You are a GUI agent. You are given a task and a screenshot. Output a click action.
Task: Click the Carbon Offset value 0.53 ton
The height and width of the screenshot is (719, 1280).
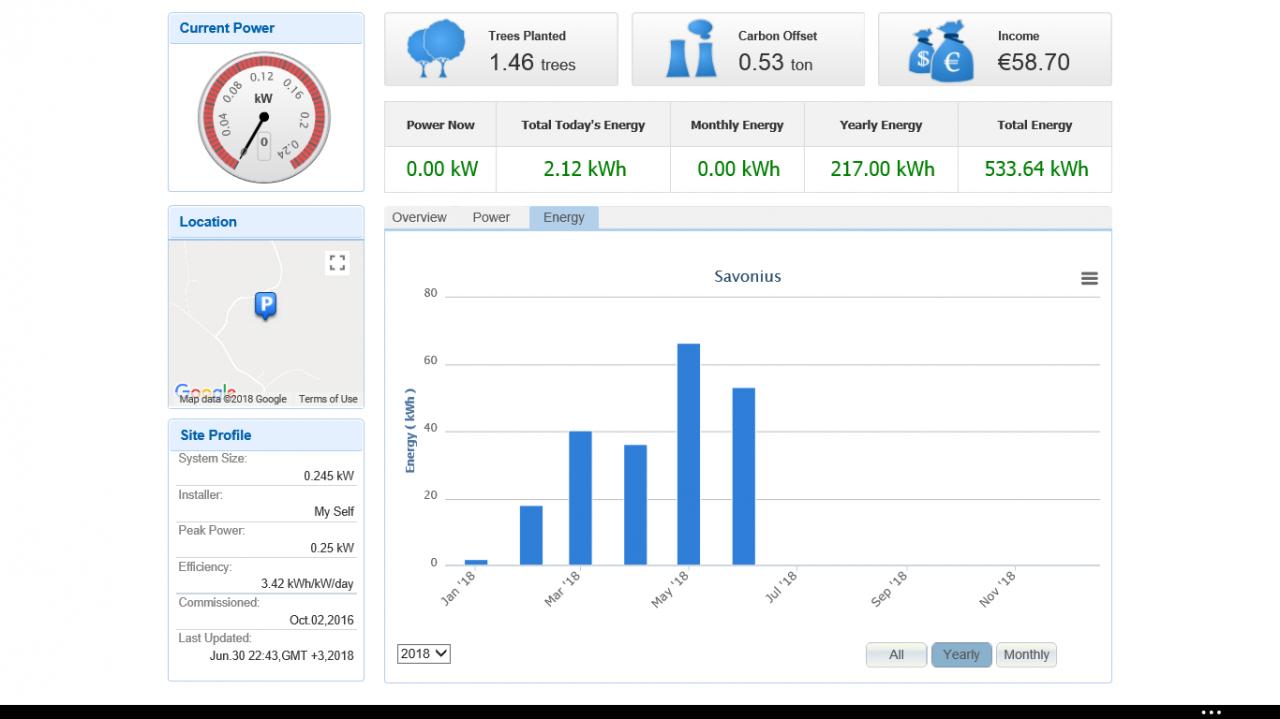(x=775, y=63)
